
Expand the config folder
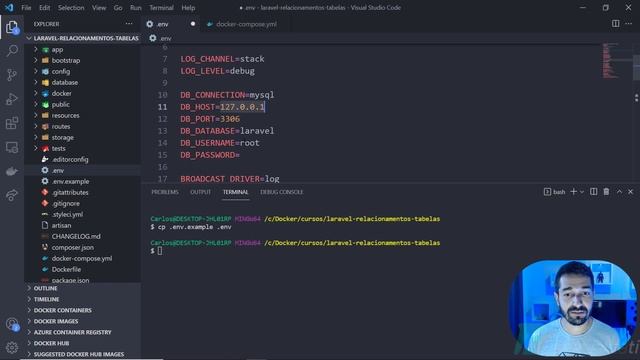(83, 71)
